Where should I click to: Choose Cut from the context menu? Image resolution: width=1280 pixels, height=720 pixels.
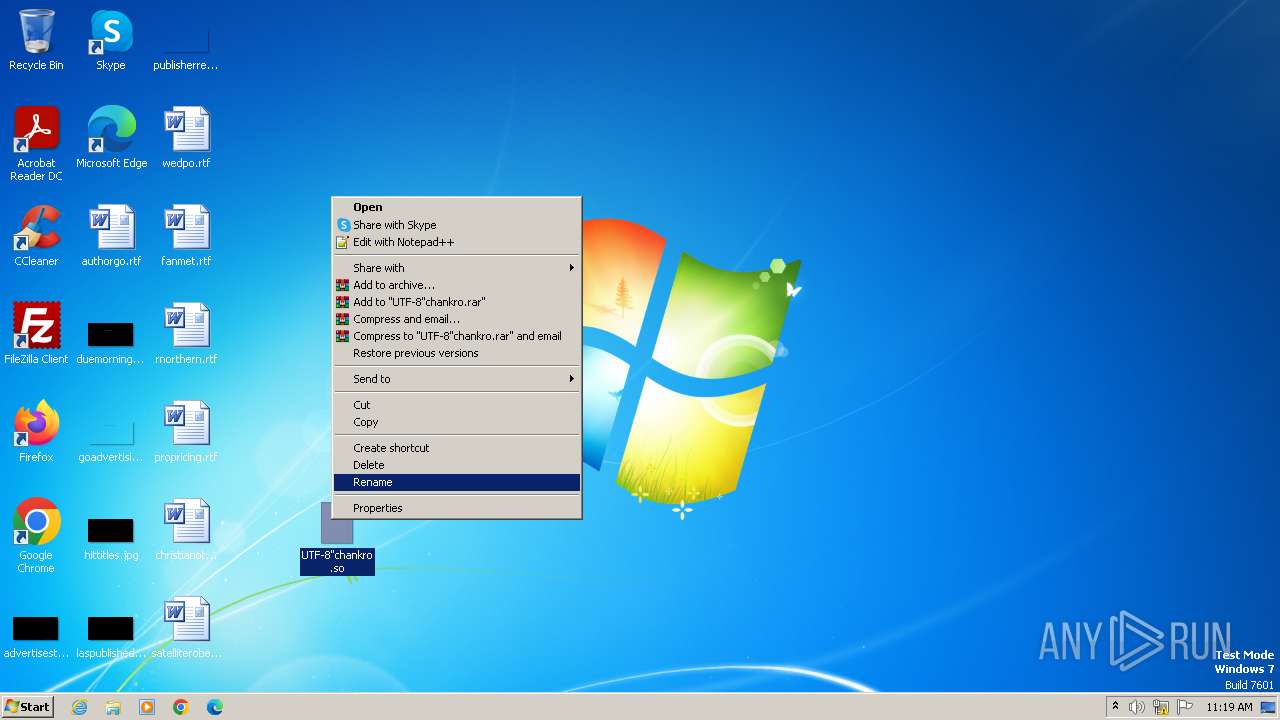(456, 405)
